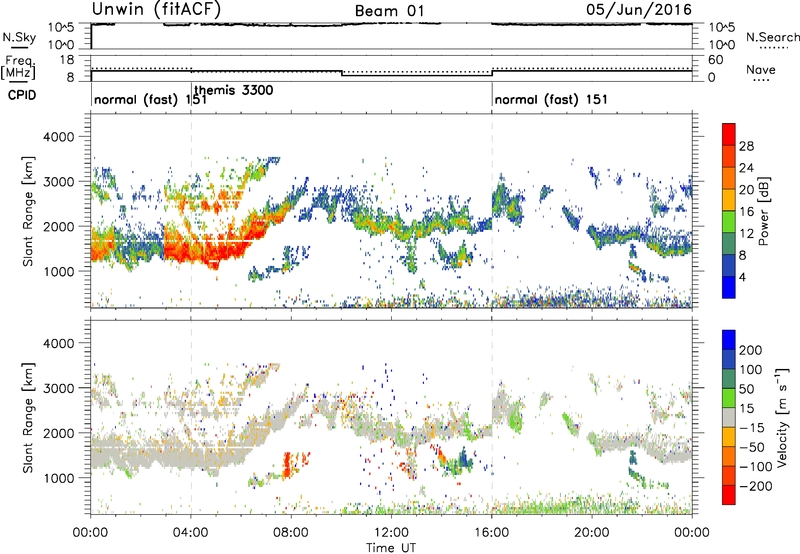Image resolution: width=800 pixels, height=554 pixels.
Task: Click the 'Unwin (fitACF)' plot title
Action: 156,10
